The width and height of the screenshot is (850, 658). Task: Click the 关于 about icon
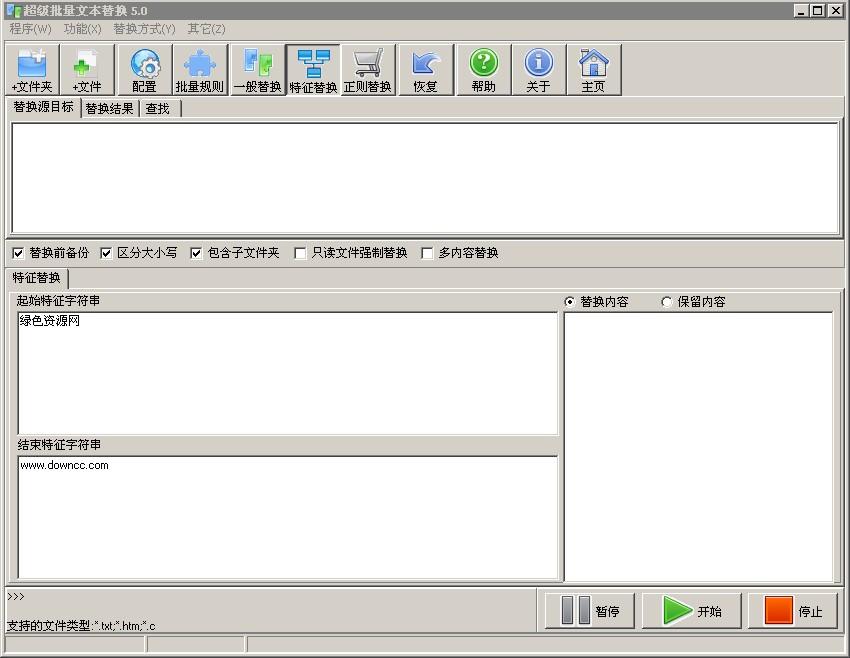539,68
